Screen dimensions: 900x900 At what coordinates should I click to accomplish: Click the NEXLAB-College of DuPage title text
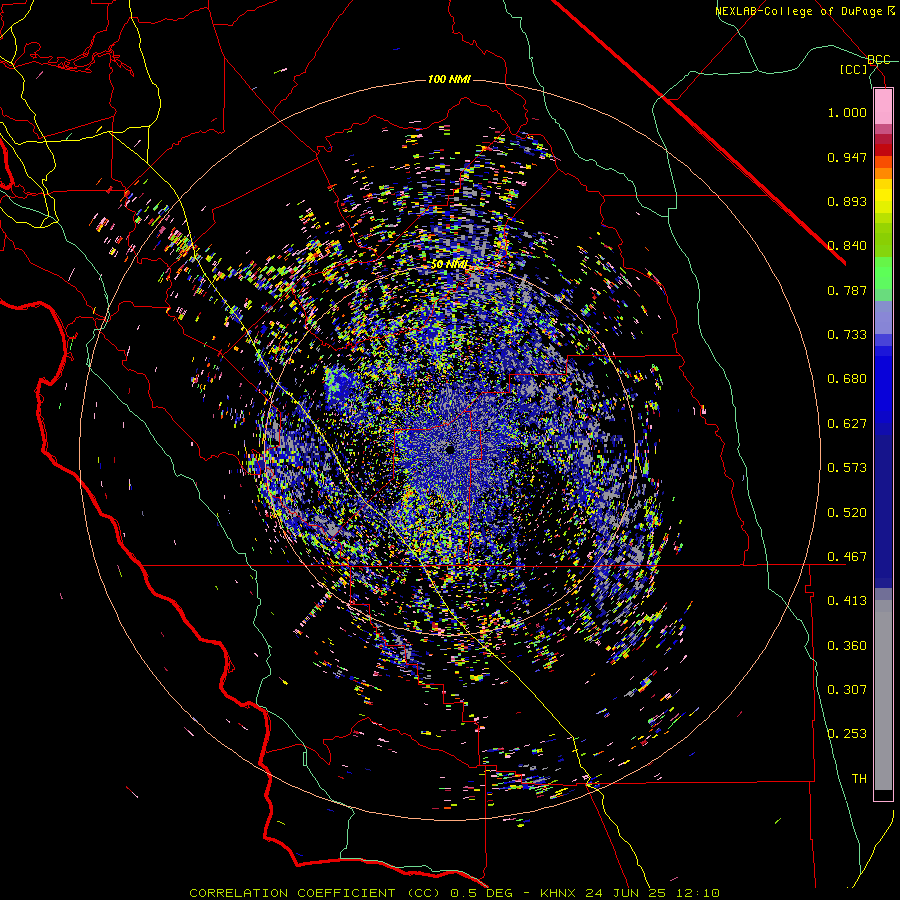click(804, 11)
